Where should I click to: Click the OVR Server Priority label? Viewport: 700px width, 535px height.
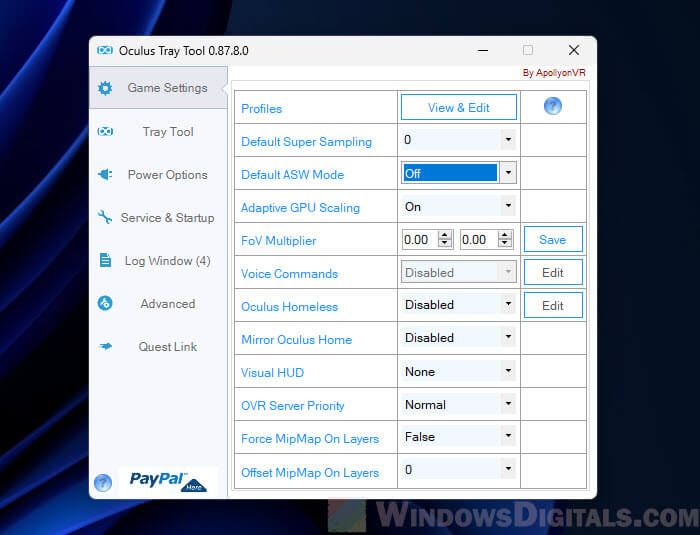(x=292, y=406)
